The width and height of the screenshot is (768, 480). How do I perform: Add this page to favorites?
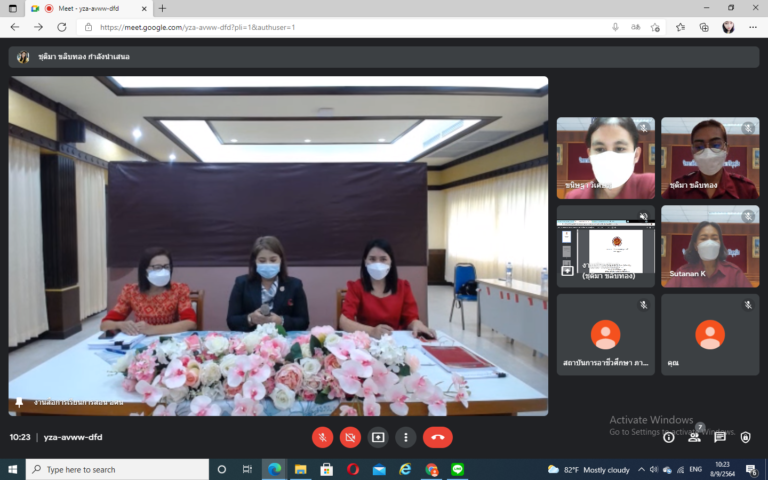[681, 27]
